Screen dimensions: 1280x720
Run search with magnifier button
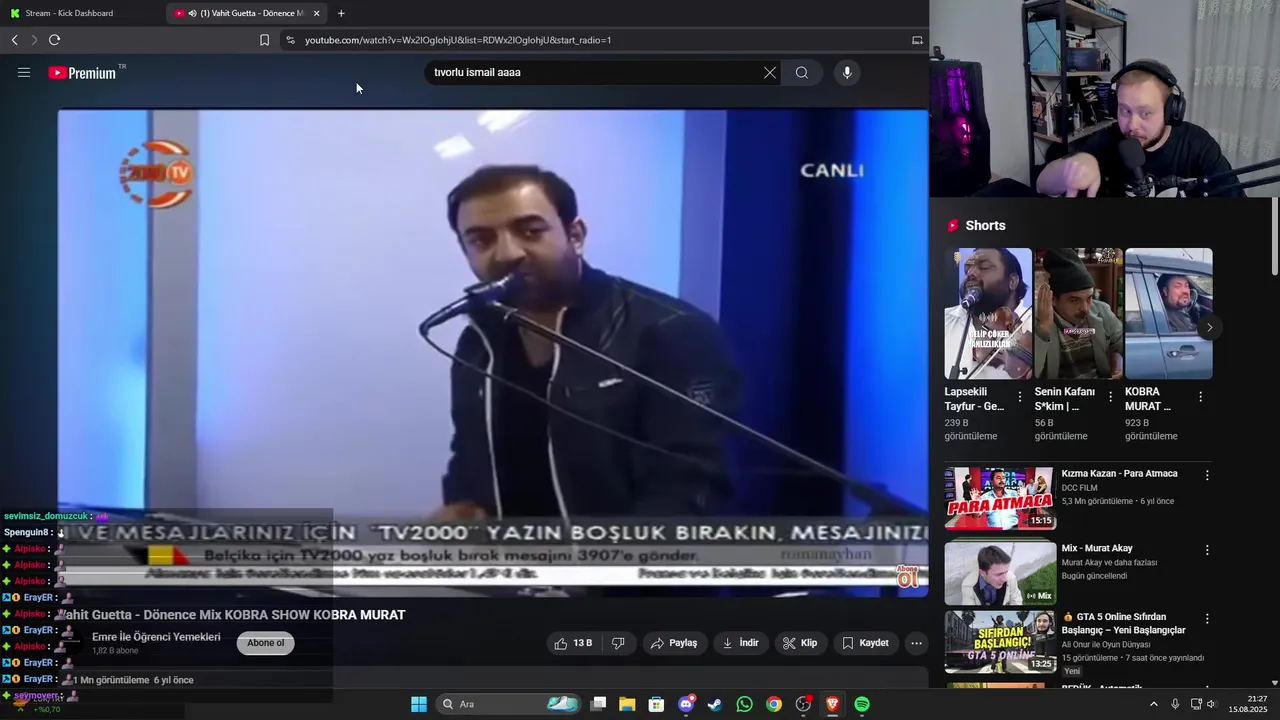click(x=802, y=73)
